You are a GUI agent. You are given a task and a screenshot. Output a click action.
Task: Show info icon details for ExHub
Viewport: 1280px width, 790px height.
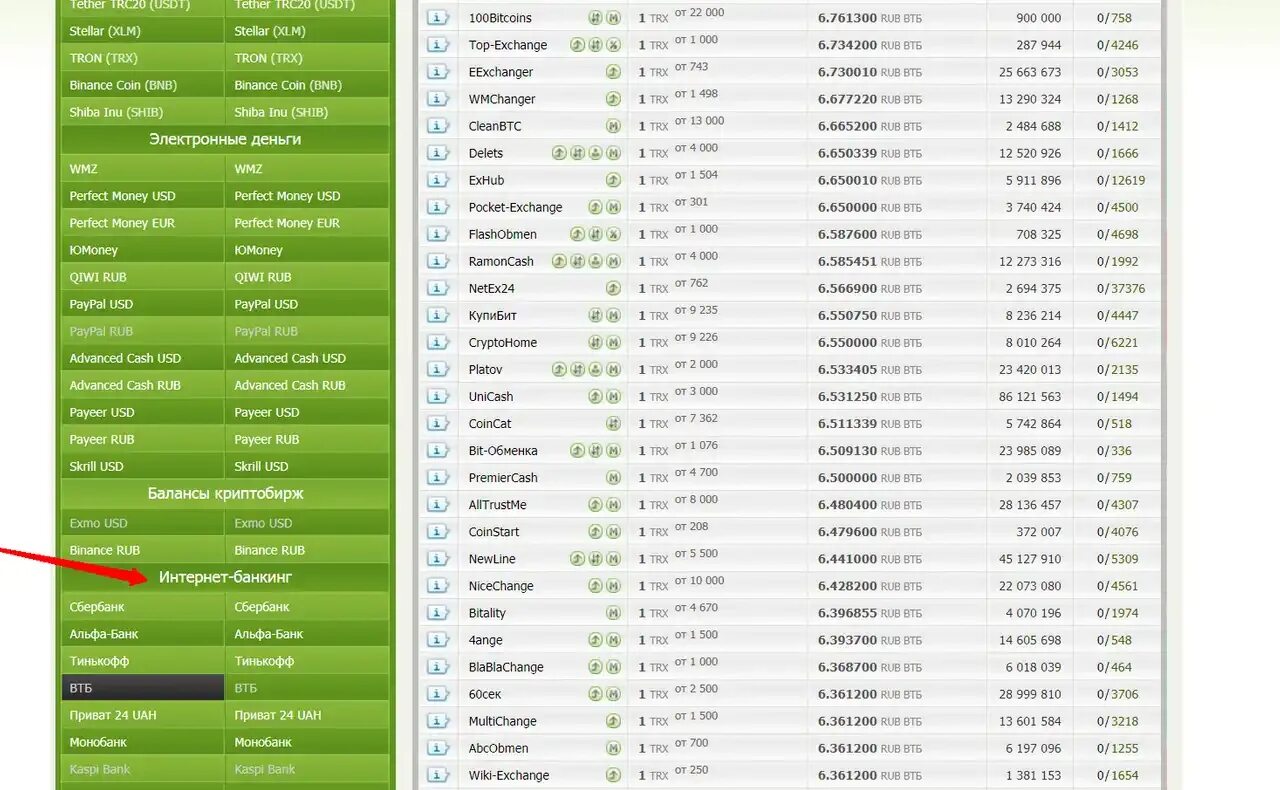(x=438, y=180)
